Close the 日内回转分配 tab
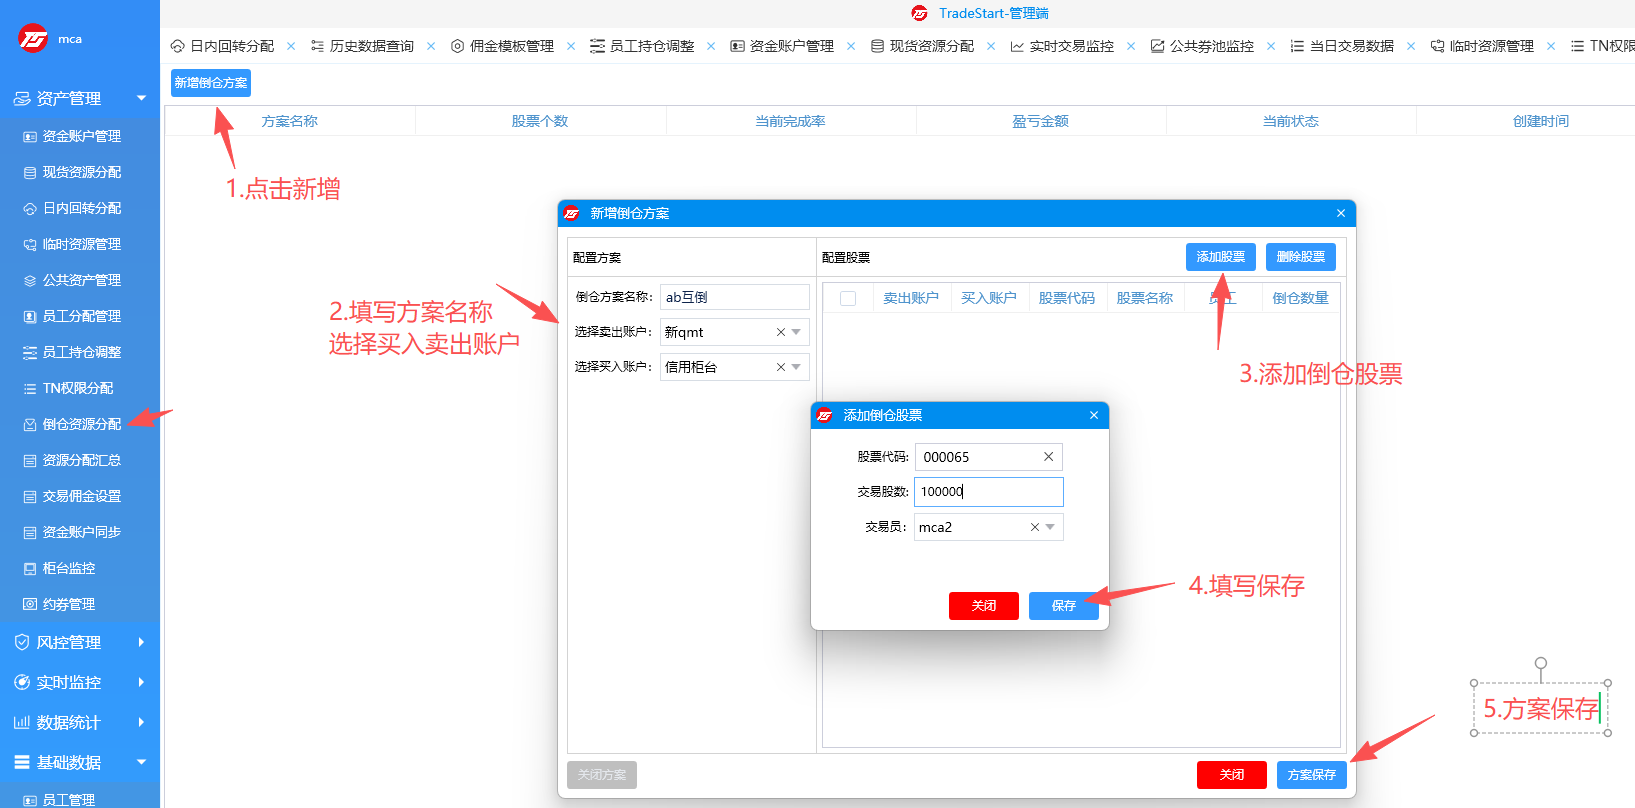Image resolution: width=1635 pixels, height=808 pixels. point(291,46)
